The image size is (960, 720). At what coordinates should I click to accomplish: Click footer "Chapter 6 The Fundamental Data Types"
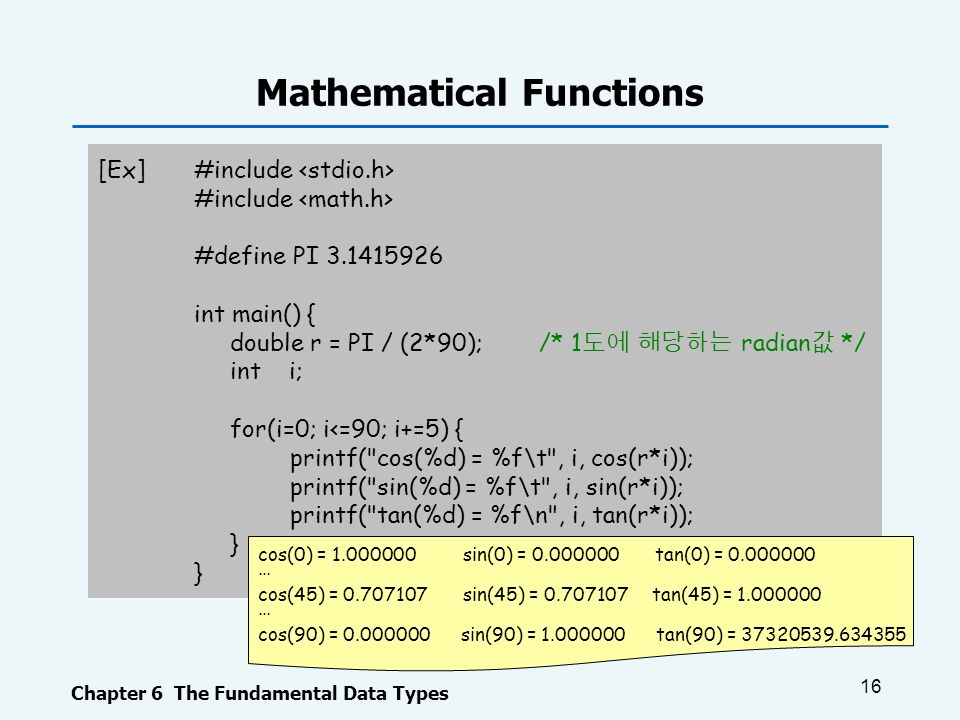pyautogui.click(x=260, y=694)
